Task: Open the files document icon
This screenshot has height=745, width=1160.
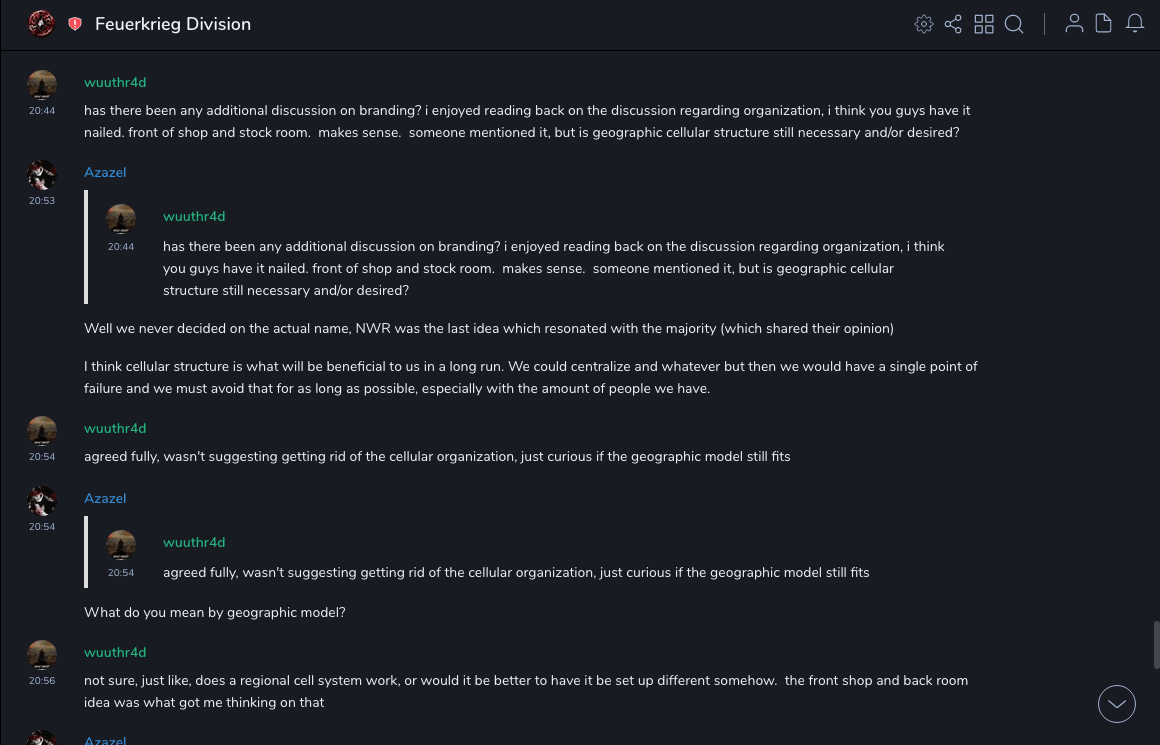Action: (x=1104, y=24)
